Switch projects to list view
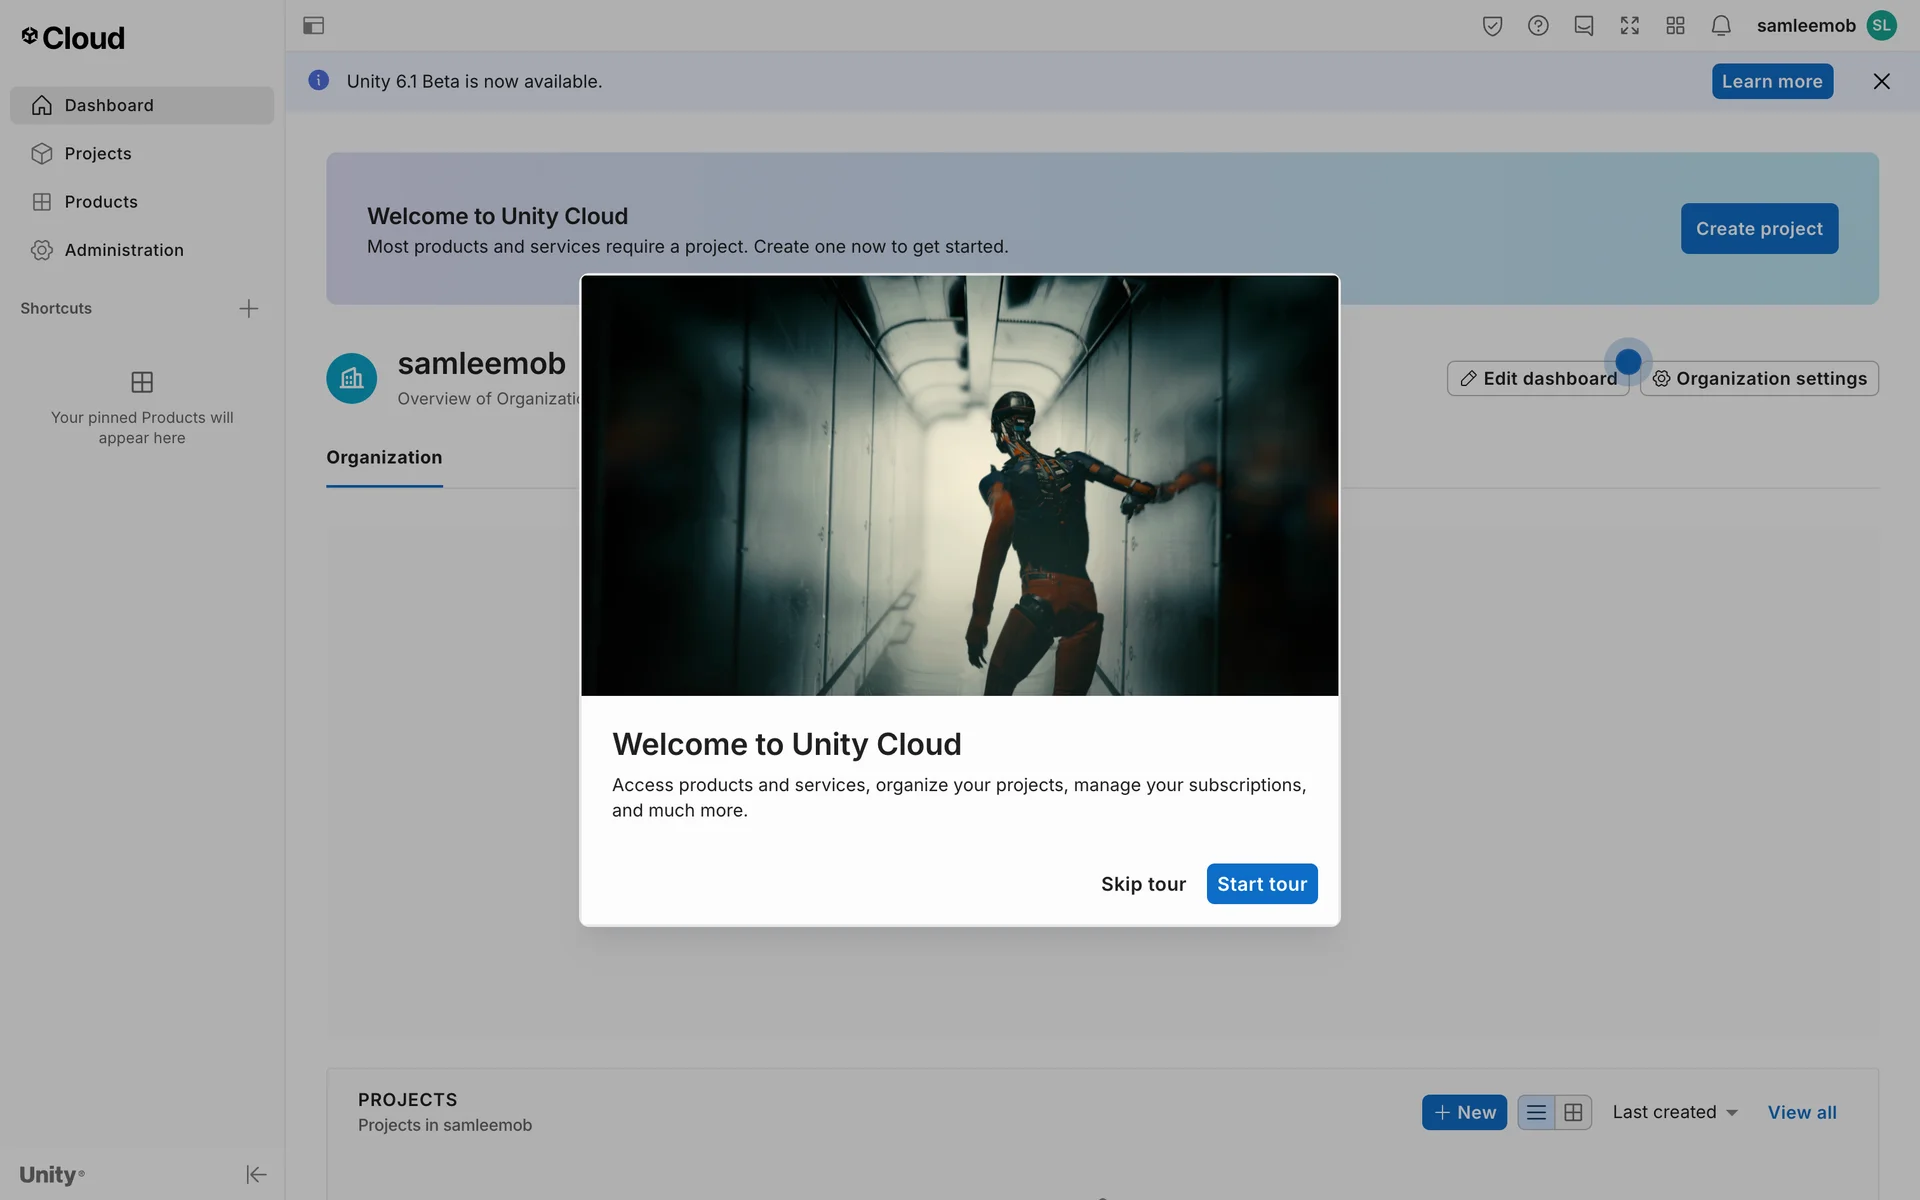 [x=1536, y=1112]
